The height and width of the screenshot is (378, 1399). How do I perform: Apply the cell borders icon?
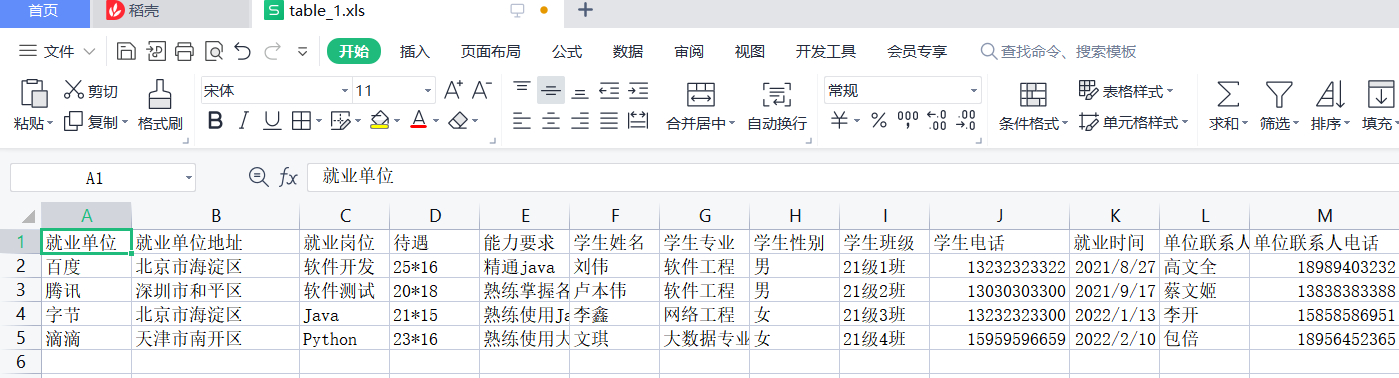pyautogui.click(x=300, y=121)
